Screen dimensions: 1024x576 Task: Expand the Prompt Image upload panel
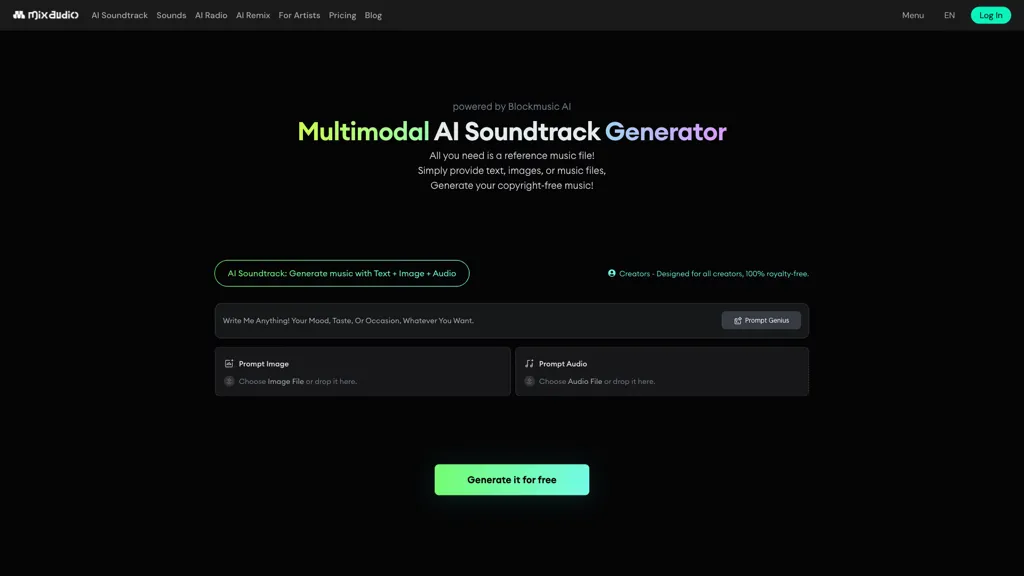point(362,371)
